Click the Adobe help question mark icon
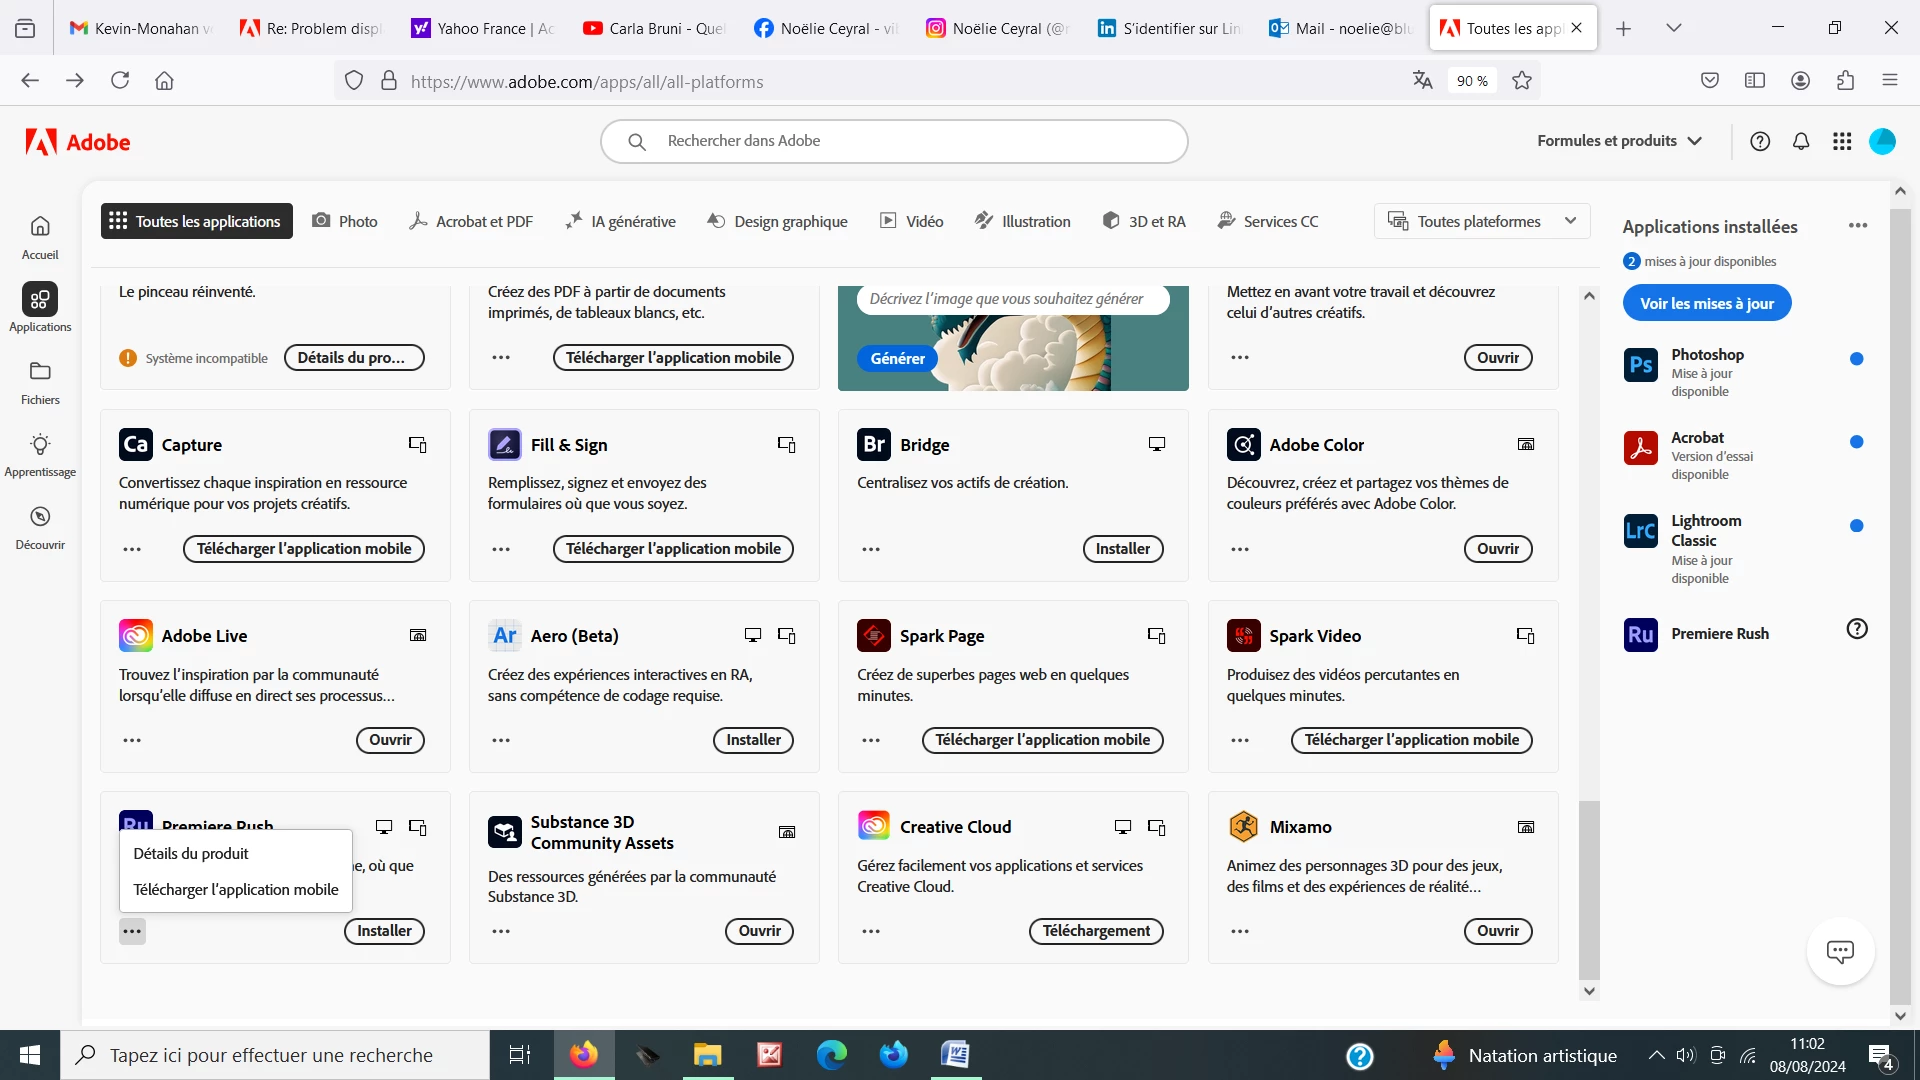The image size is (1920, 1080). 1760,142
